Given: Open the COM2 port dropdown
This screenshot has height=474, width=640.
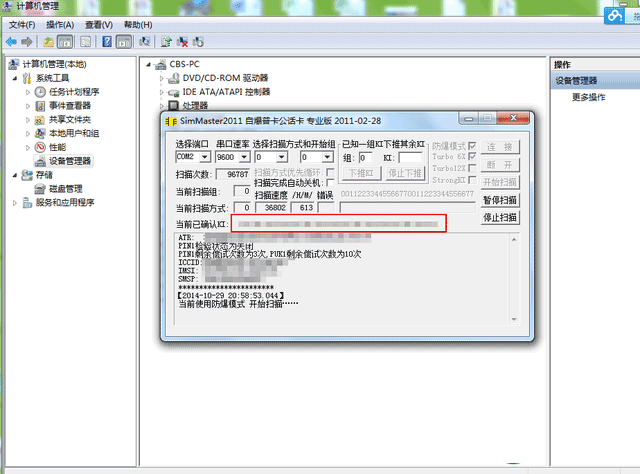Looking at the screenshot, I should pos(204,157).
